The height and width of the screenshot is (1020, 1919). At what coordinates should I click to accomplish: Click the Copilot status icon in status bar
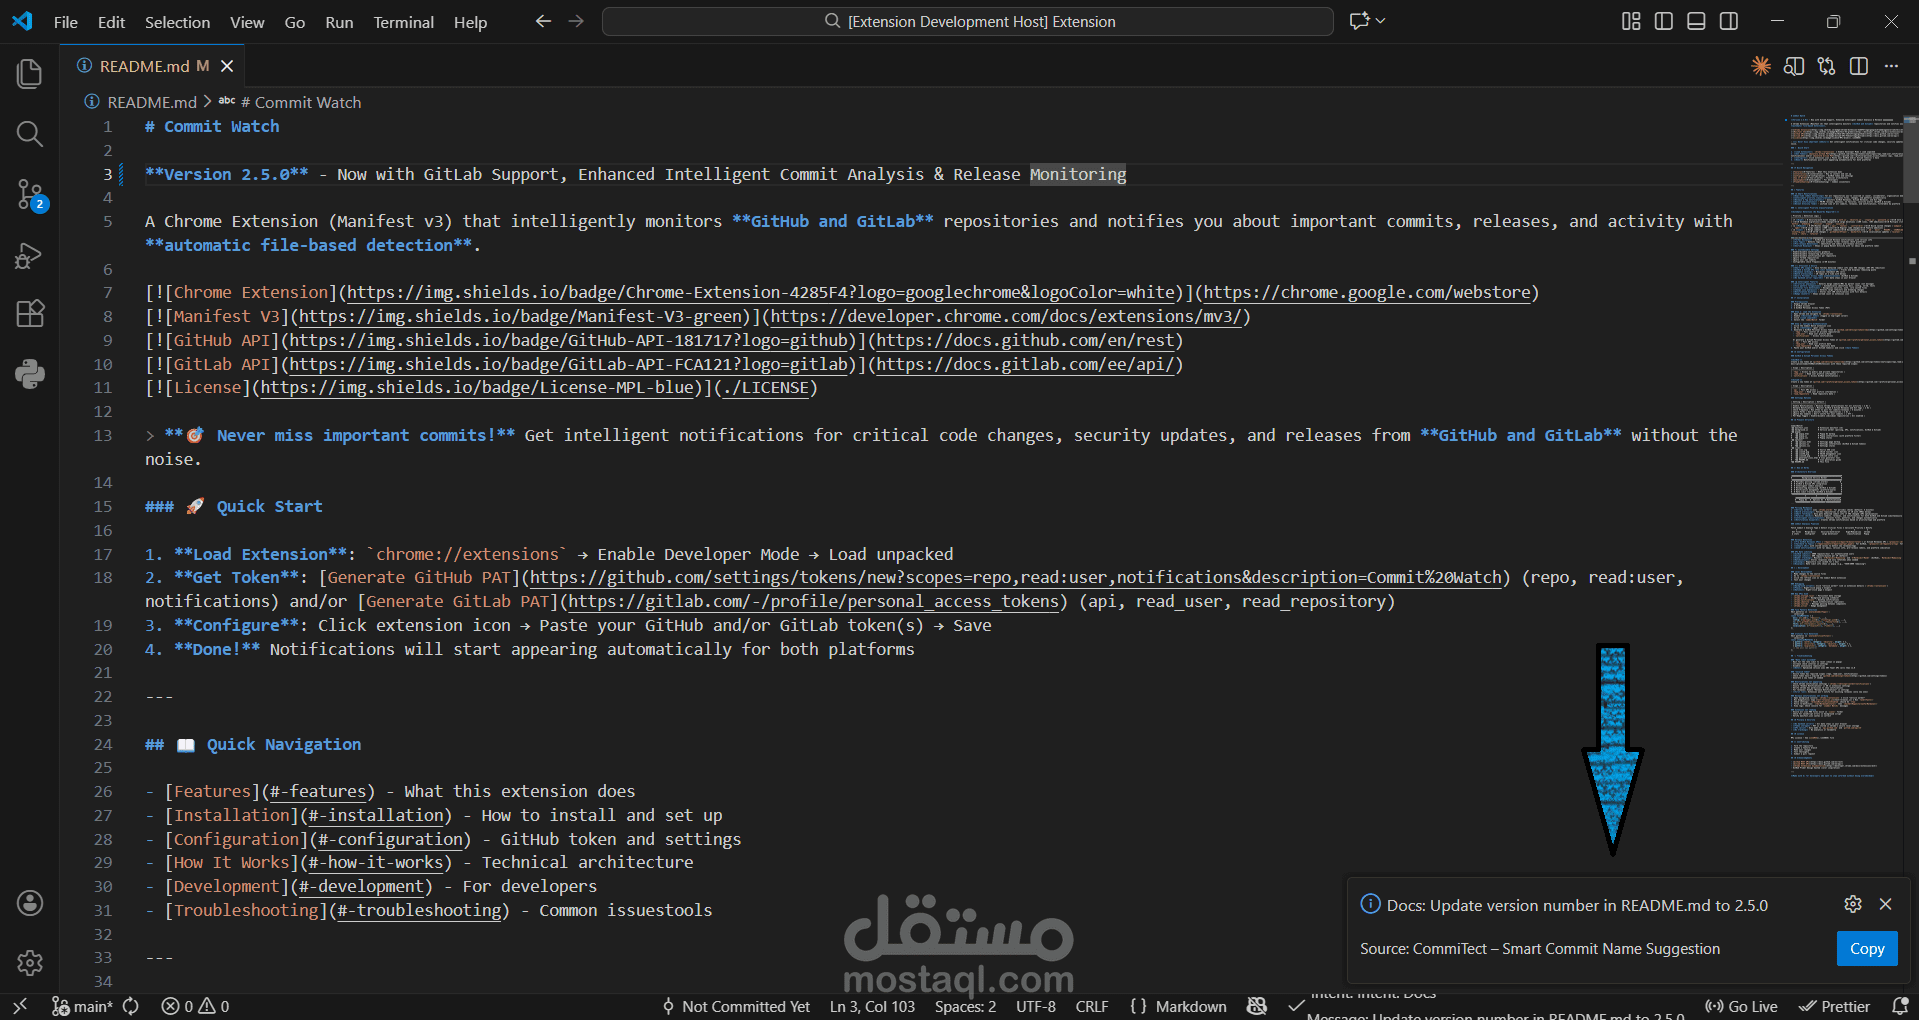[1257, 1006]
